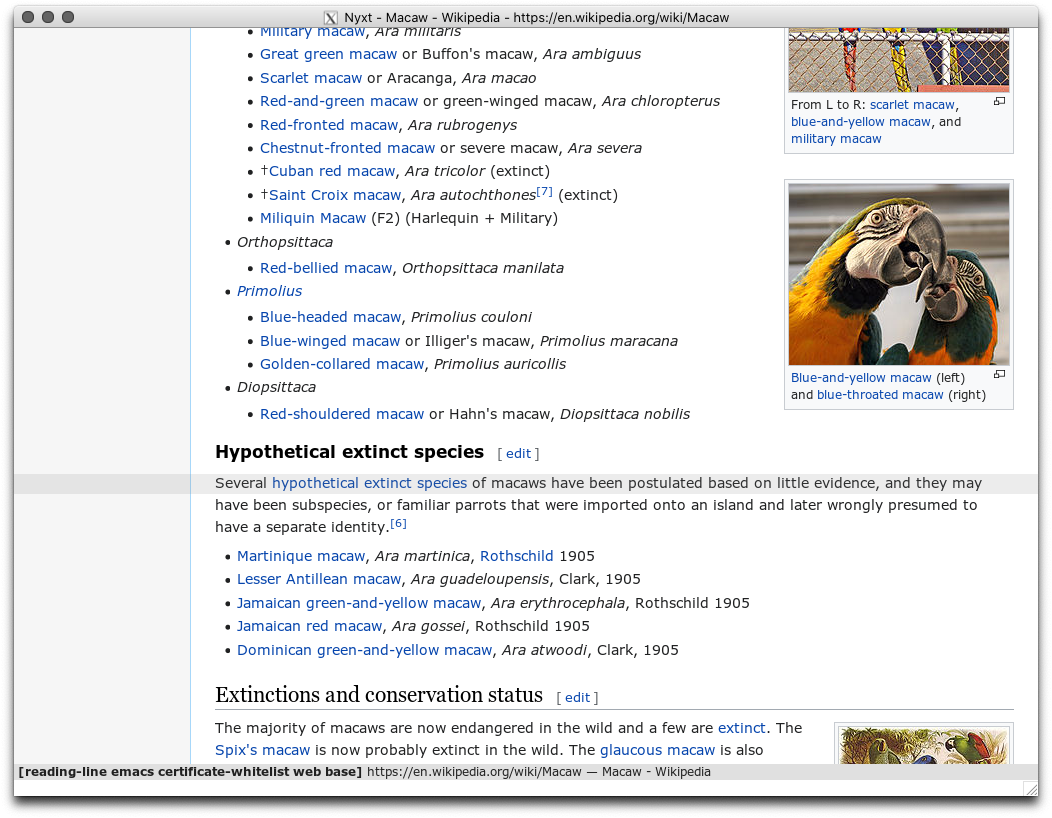
Task: Open the macaws on fence thumbnail
Action: tap(898, 60)
